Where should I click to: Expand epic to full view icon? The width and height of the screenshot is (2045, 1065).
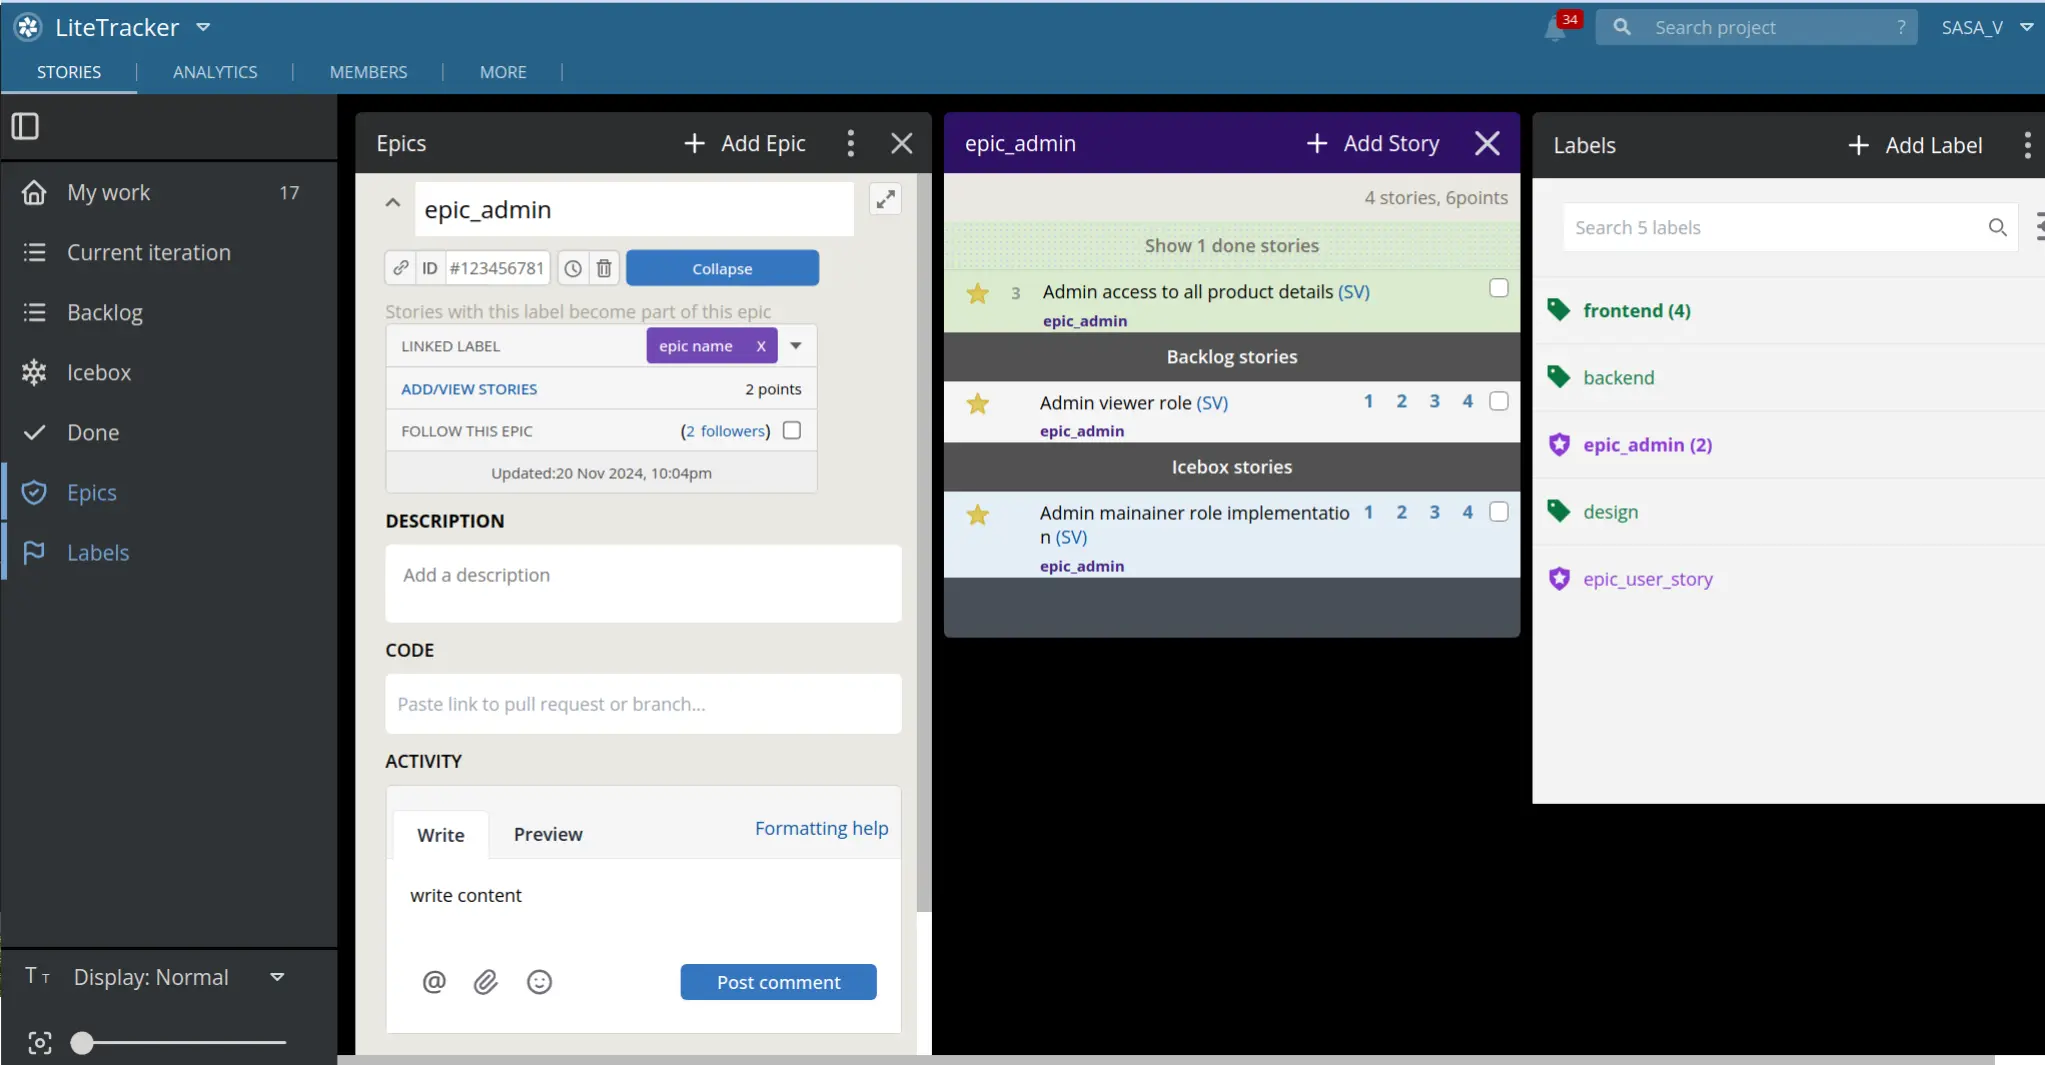[885, 200]
